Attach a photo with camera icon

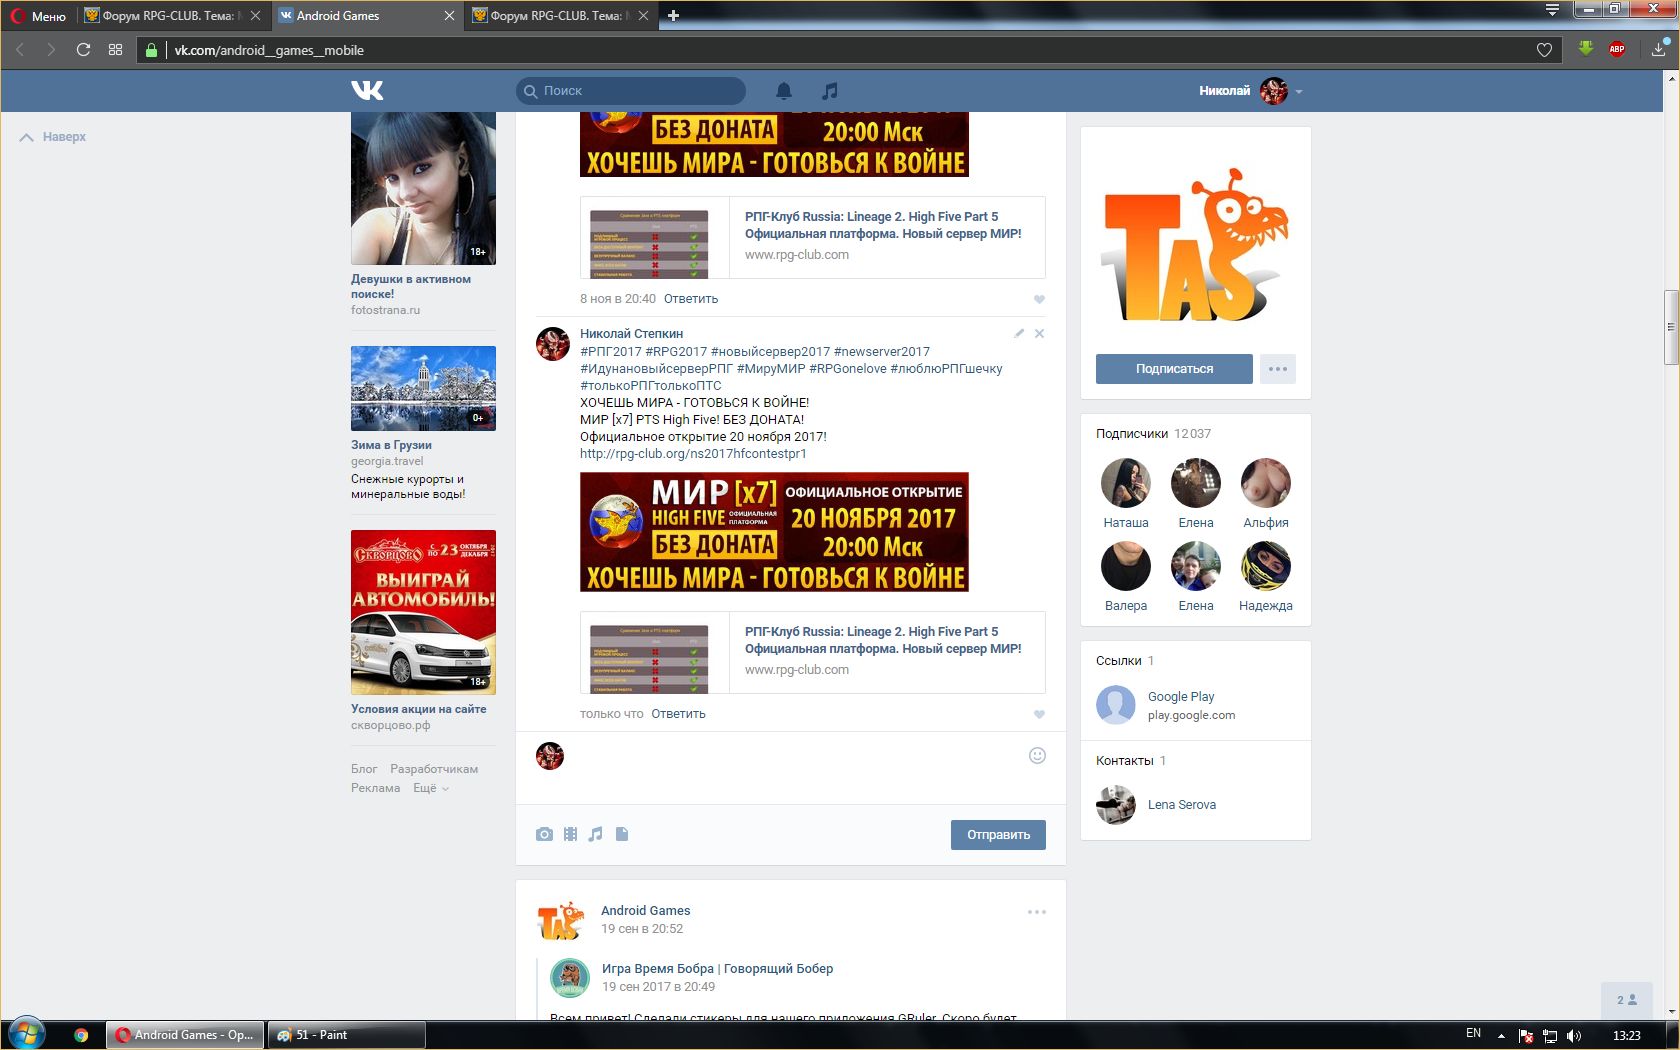[544, 834]
